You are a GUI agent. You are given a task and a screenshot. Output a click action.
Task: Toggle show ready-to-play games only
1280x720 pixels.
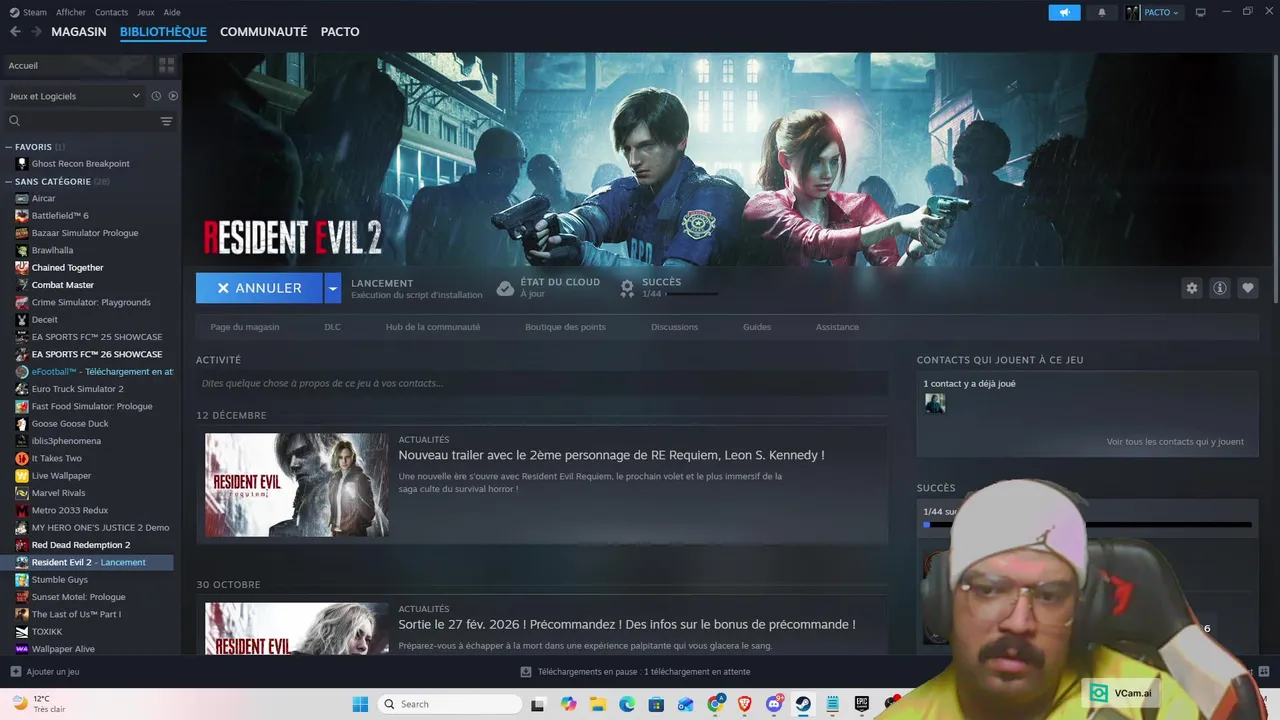(x=173, y=96)
